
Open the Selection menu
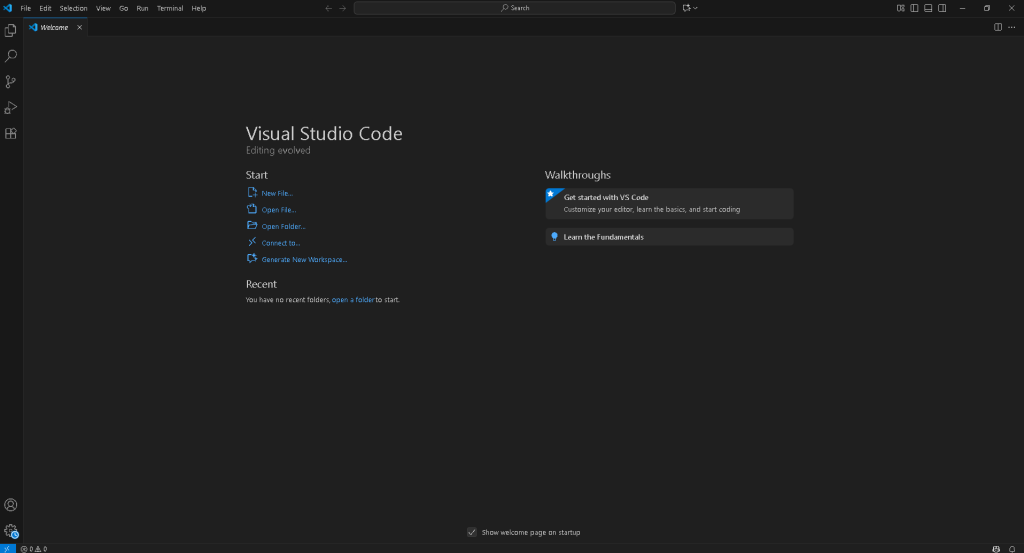tap(73, 8)
